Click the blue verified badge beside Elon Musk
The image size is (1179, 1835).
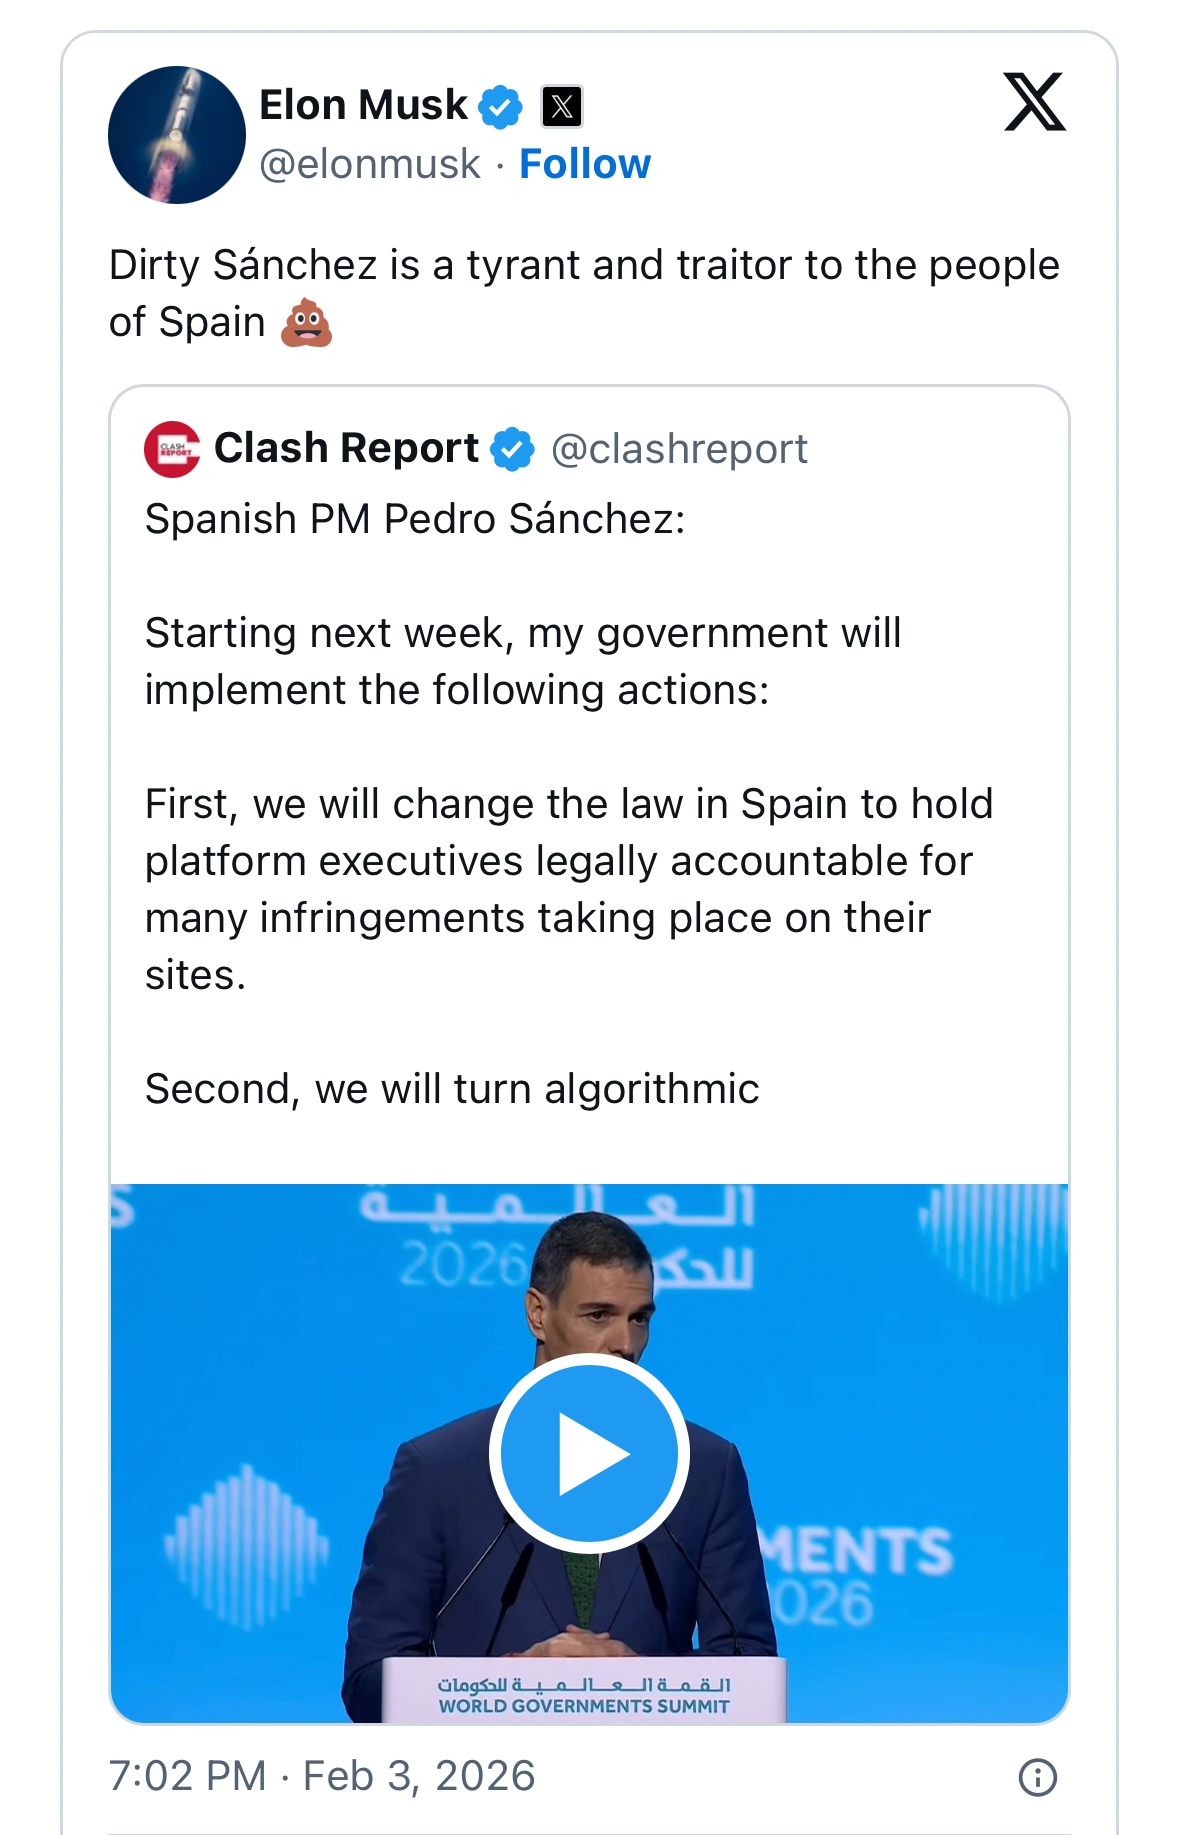(500, 107)
